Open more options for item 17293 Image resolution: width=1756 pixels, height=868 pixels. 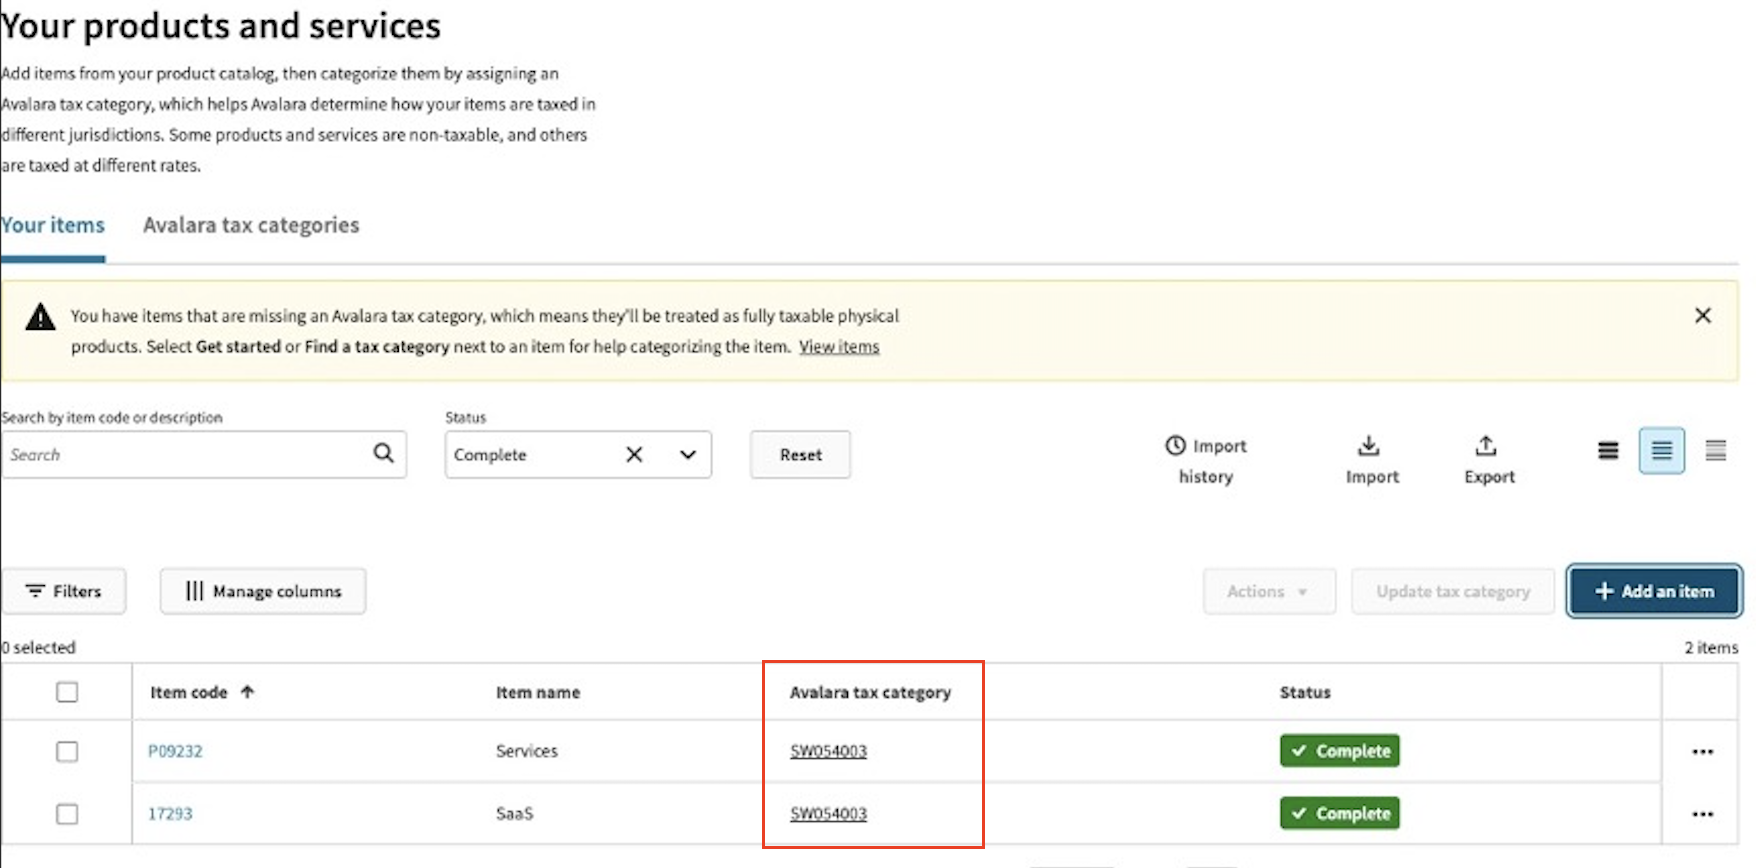point(1702,814)
